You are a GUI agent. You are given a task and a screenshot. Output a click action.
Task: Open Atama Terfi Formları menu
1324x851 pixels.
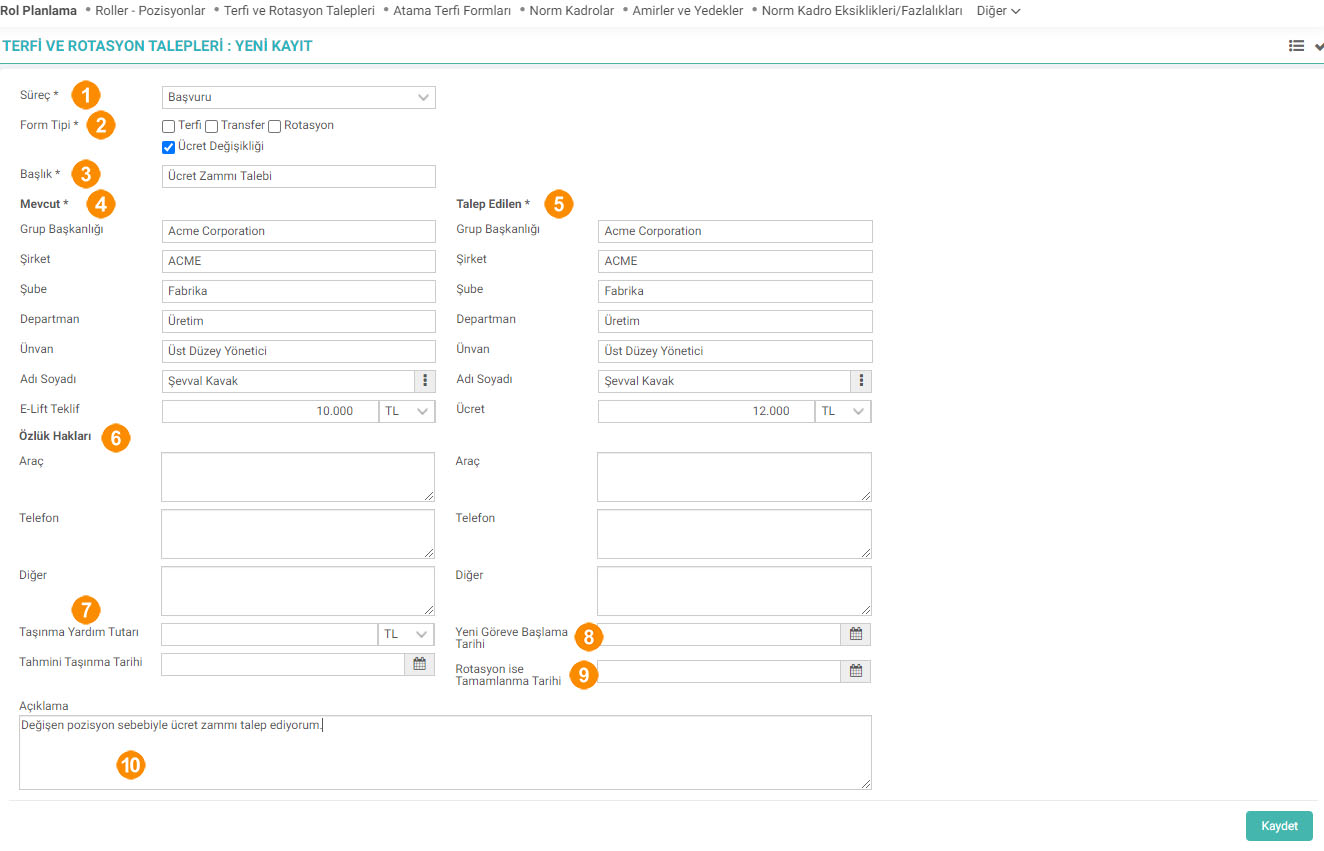coord(452,11)
